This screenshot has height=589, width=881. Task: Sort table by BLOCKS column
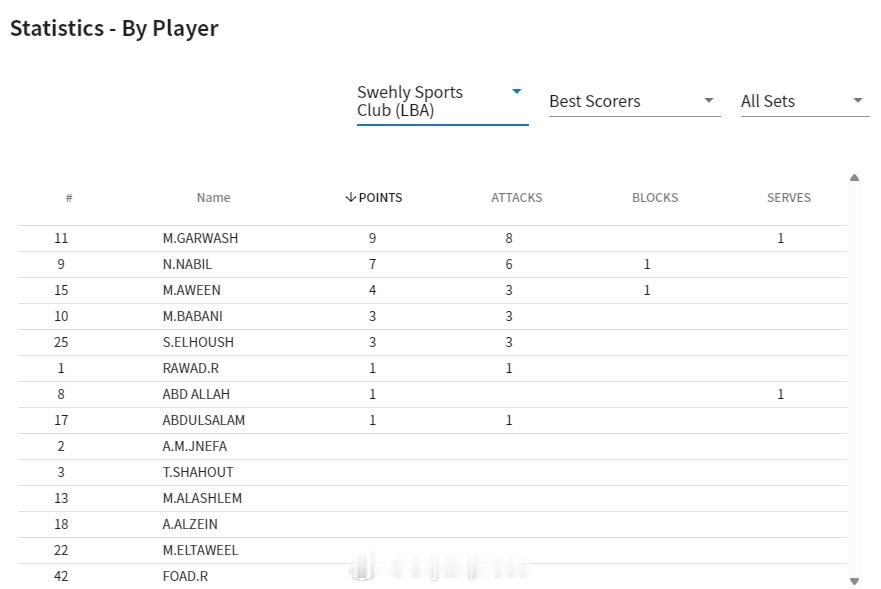coord(655,197)
